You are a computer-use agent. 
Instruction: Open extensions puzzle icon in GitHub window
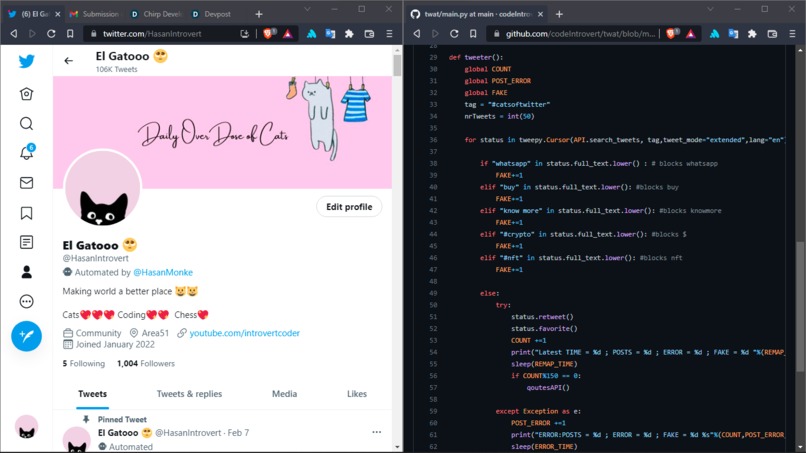[752, 33]
